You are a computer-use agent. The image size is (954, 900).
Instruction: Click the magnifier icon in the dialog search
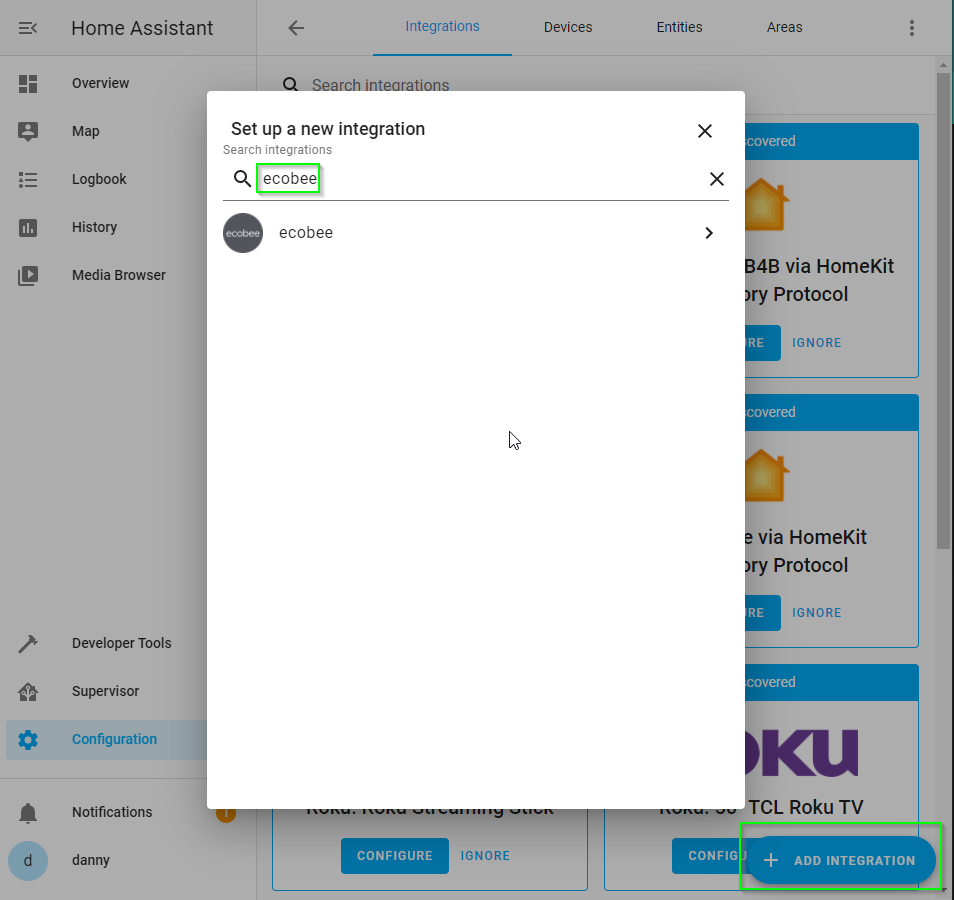pyautogui.click(x=242, y=179)
